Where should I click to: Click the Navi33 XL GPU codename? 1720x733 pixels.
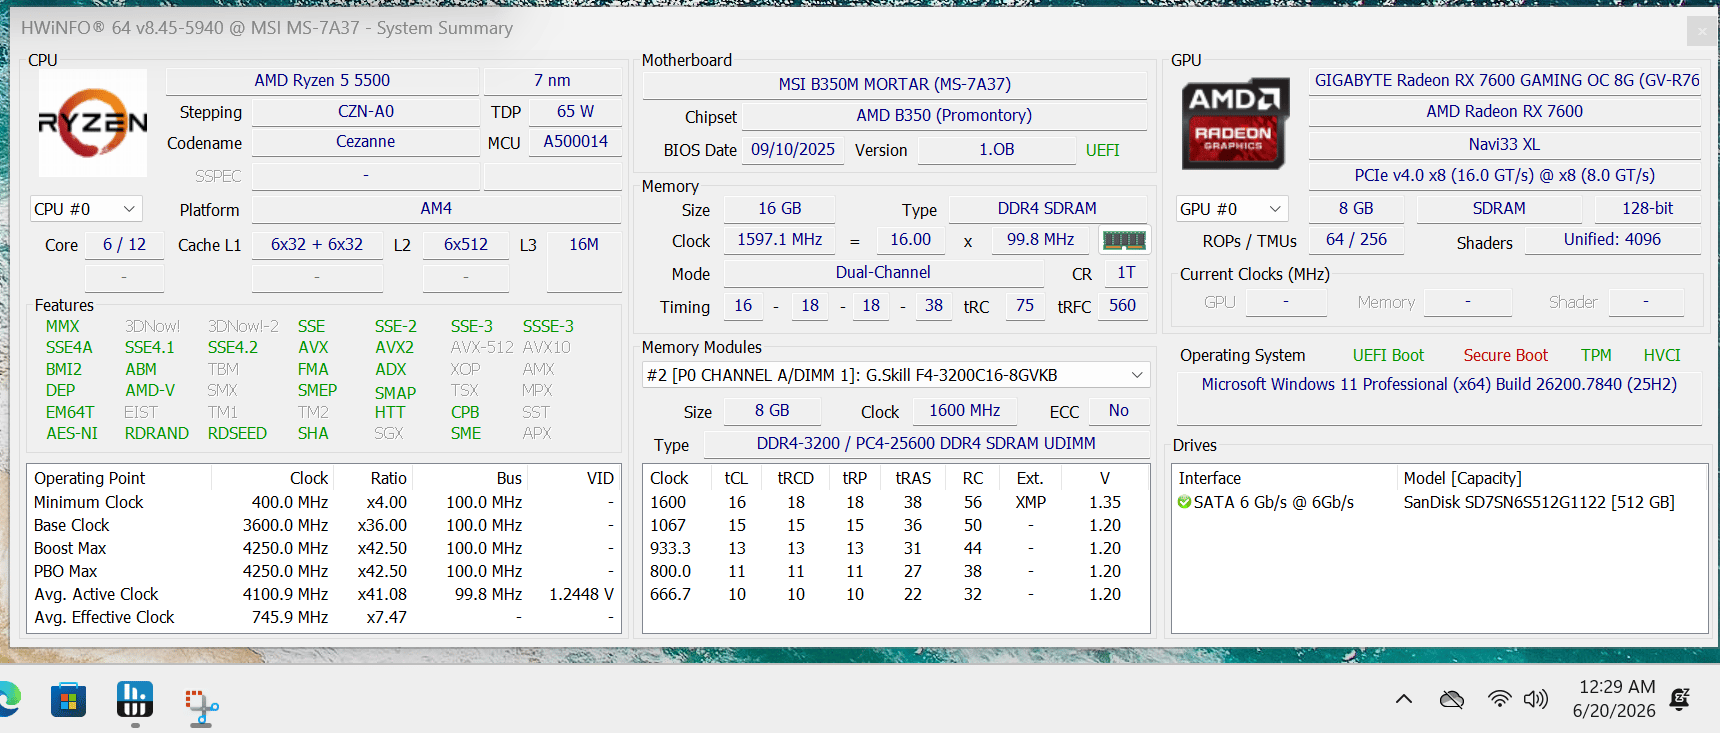(x=1505, y=145)
